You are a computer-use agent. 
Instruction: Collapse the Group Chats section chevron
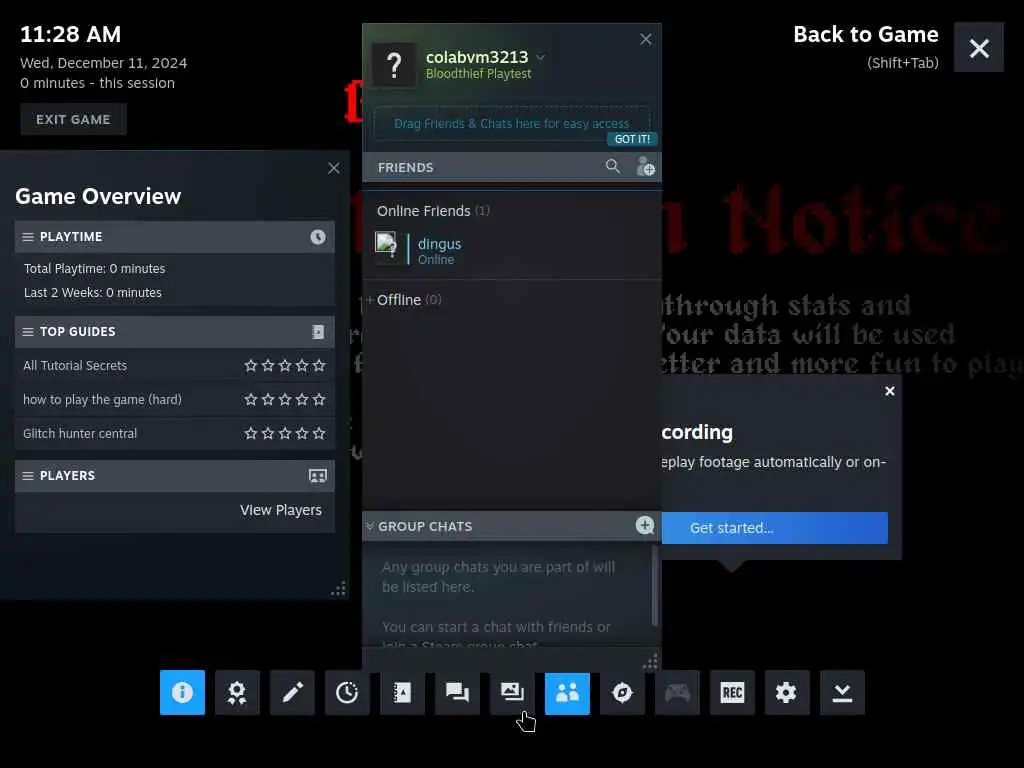point(370,526)
